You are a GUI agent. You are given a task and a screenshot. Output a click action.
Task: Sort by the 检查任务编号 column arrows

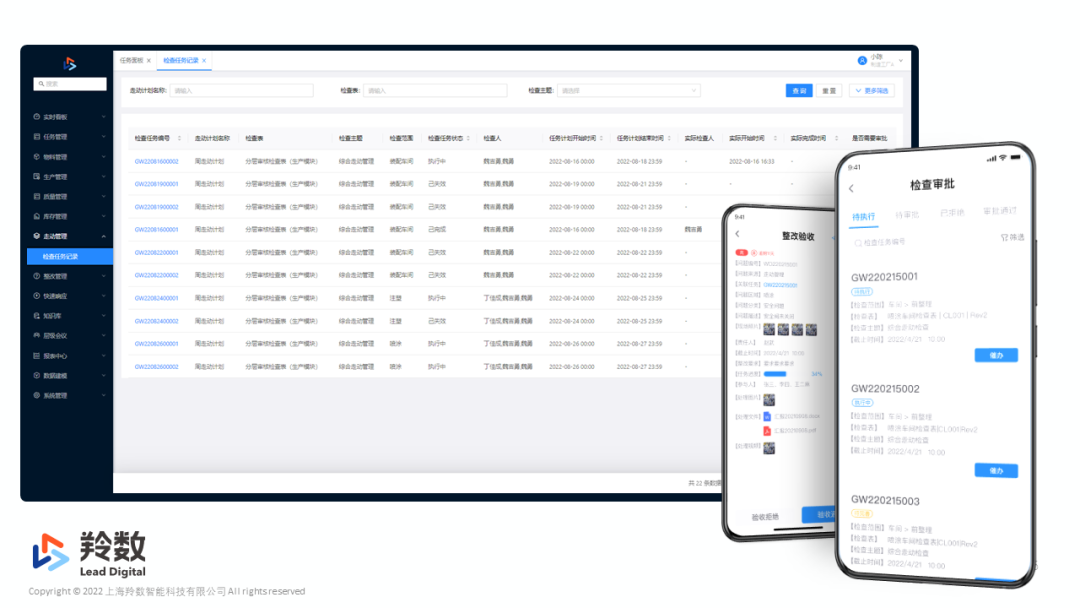pos(179,138)
